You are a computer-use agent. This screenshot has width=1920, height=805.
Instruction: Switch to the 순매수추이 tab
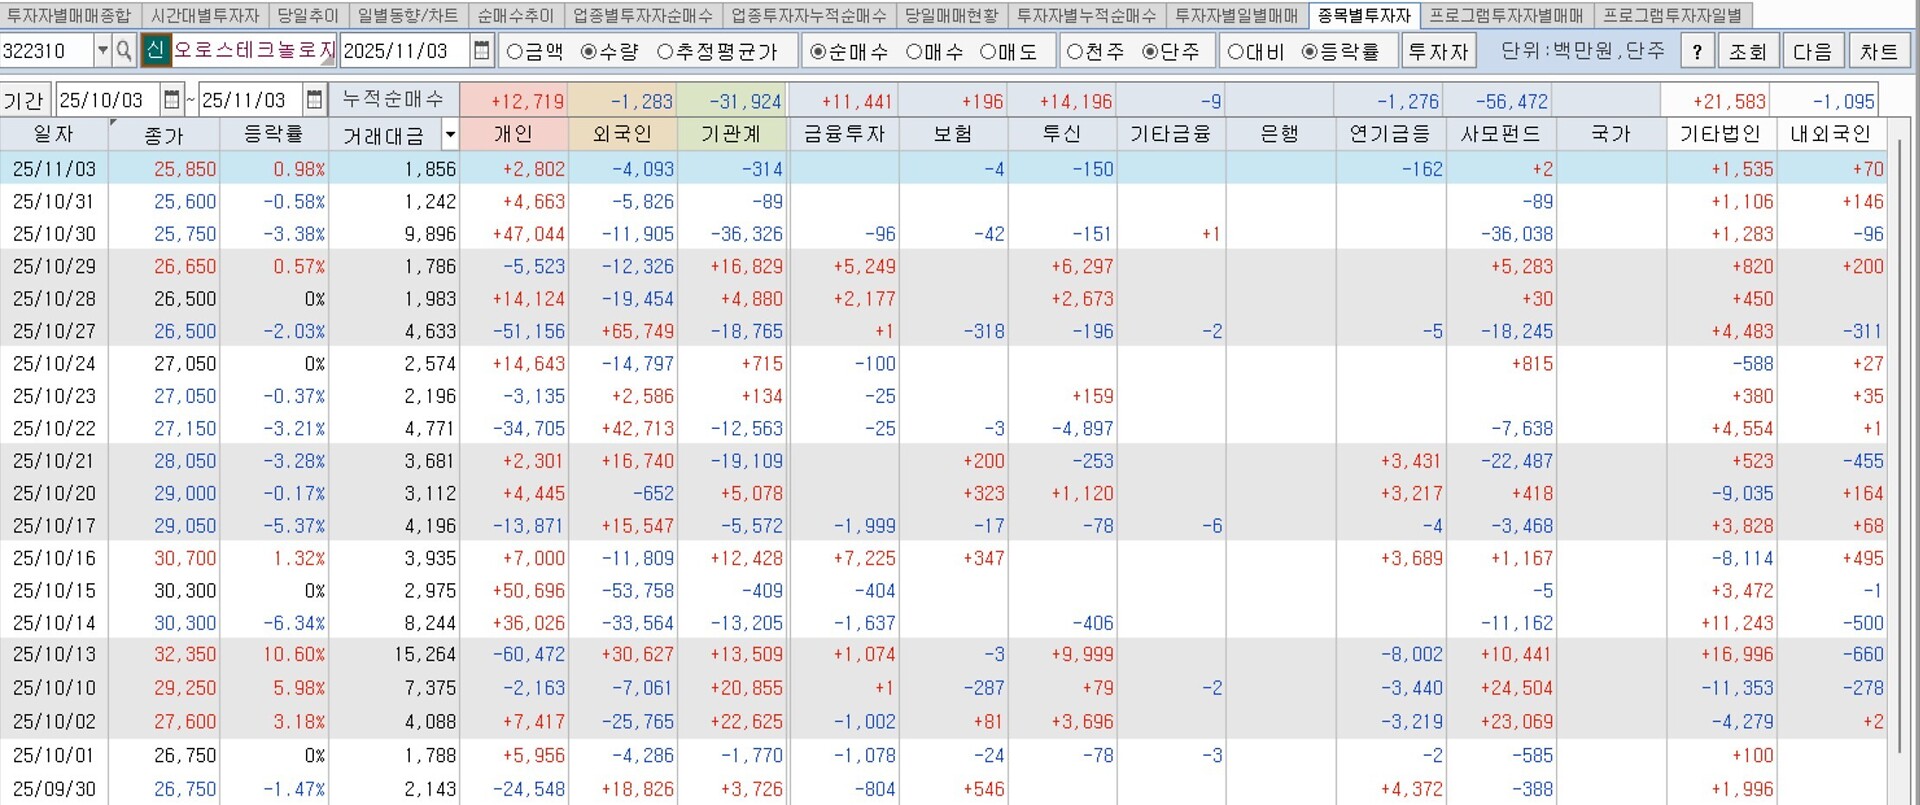click(x=515, y=15)
